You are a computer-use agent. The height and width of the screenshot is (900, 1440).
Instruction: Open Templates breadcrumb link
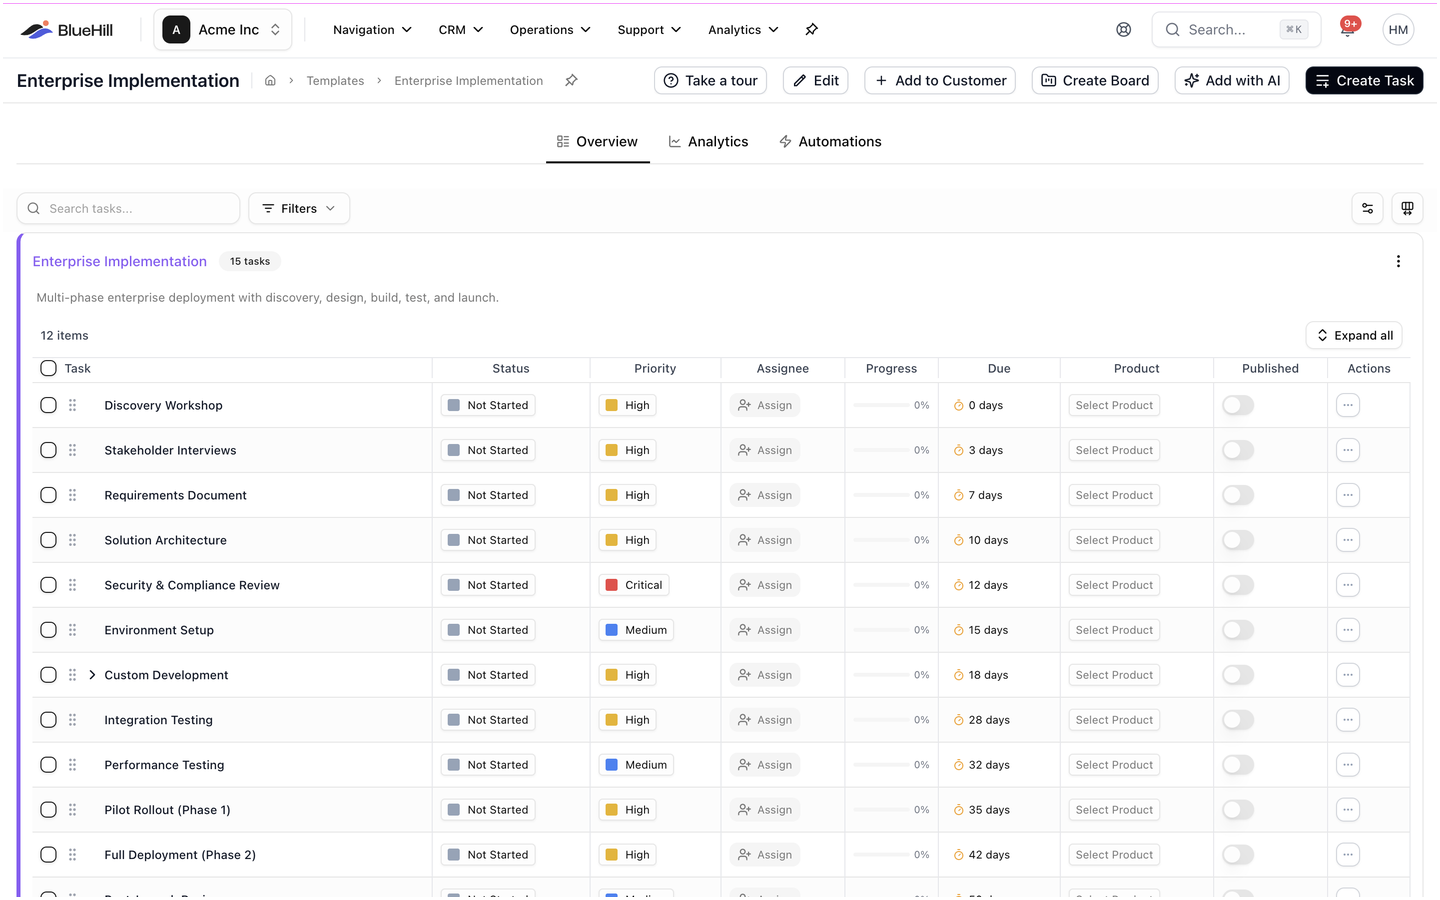335,81
